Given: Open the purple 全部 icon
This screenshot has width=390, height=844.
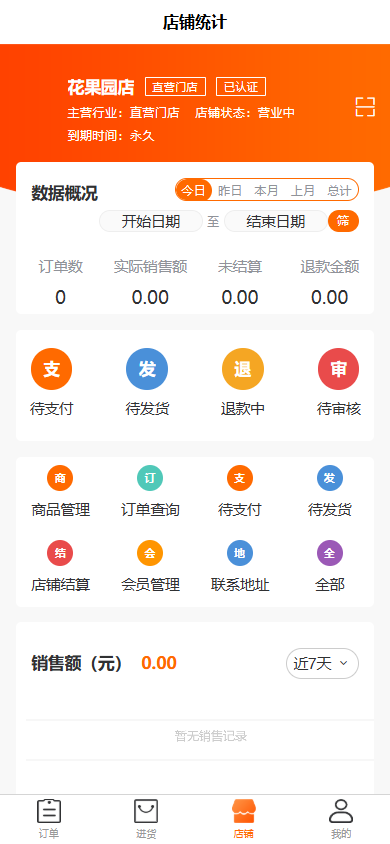Looking at the screenshot, I should click(x=330, y=553).
